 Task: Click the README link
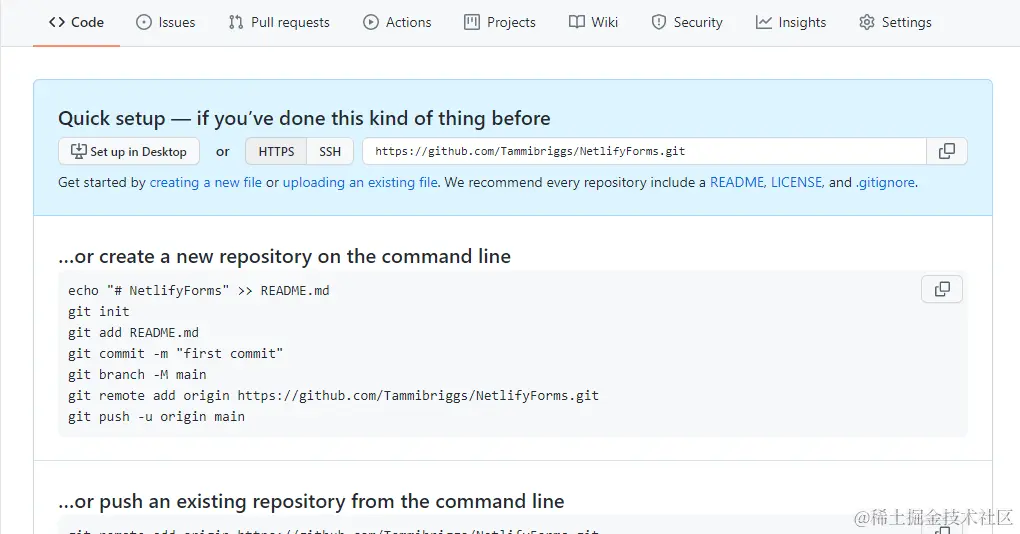coord(737,182)
